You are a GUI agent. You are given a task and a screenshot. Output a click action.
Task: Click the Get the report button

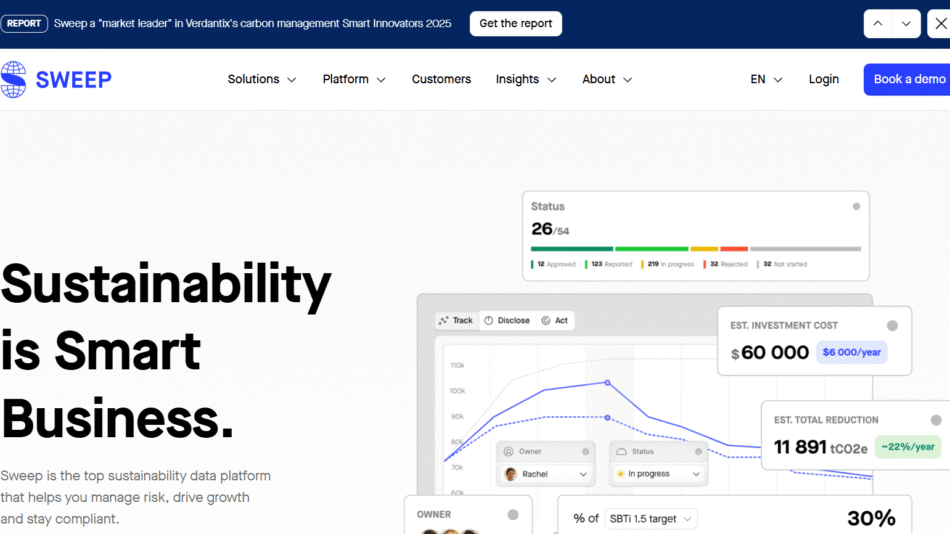515,24
